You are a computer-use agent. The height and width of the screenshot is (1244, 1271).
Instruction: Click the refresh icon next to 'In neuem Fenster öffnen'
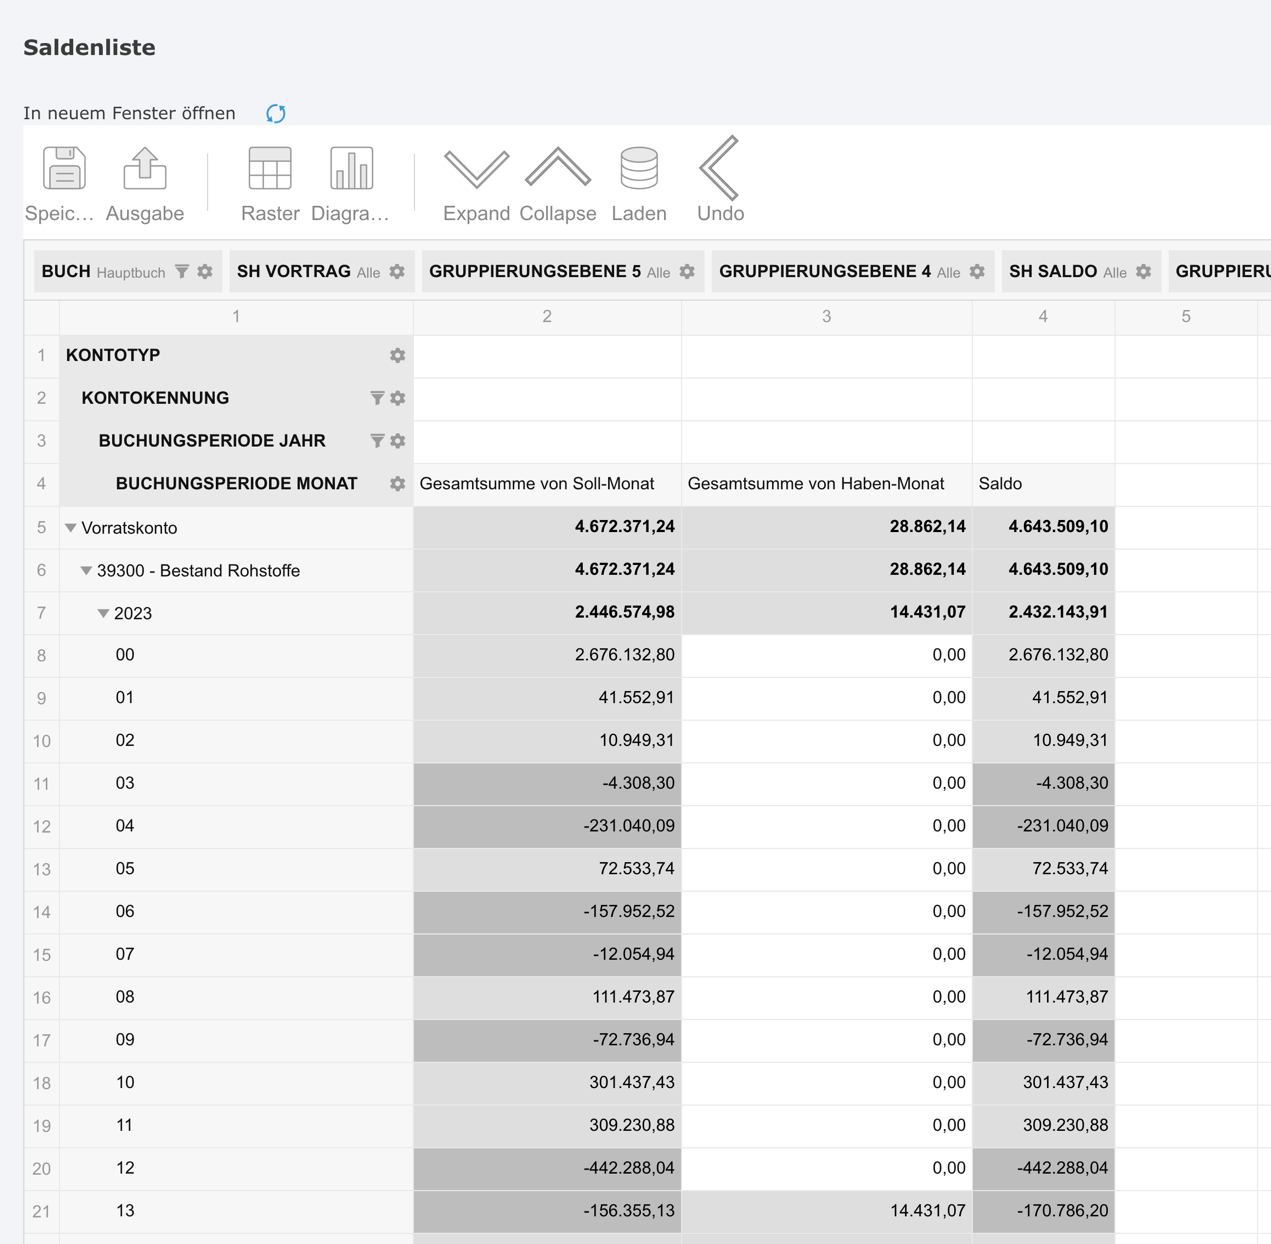[x=276, y=113]
